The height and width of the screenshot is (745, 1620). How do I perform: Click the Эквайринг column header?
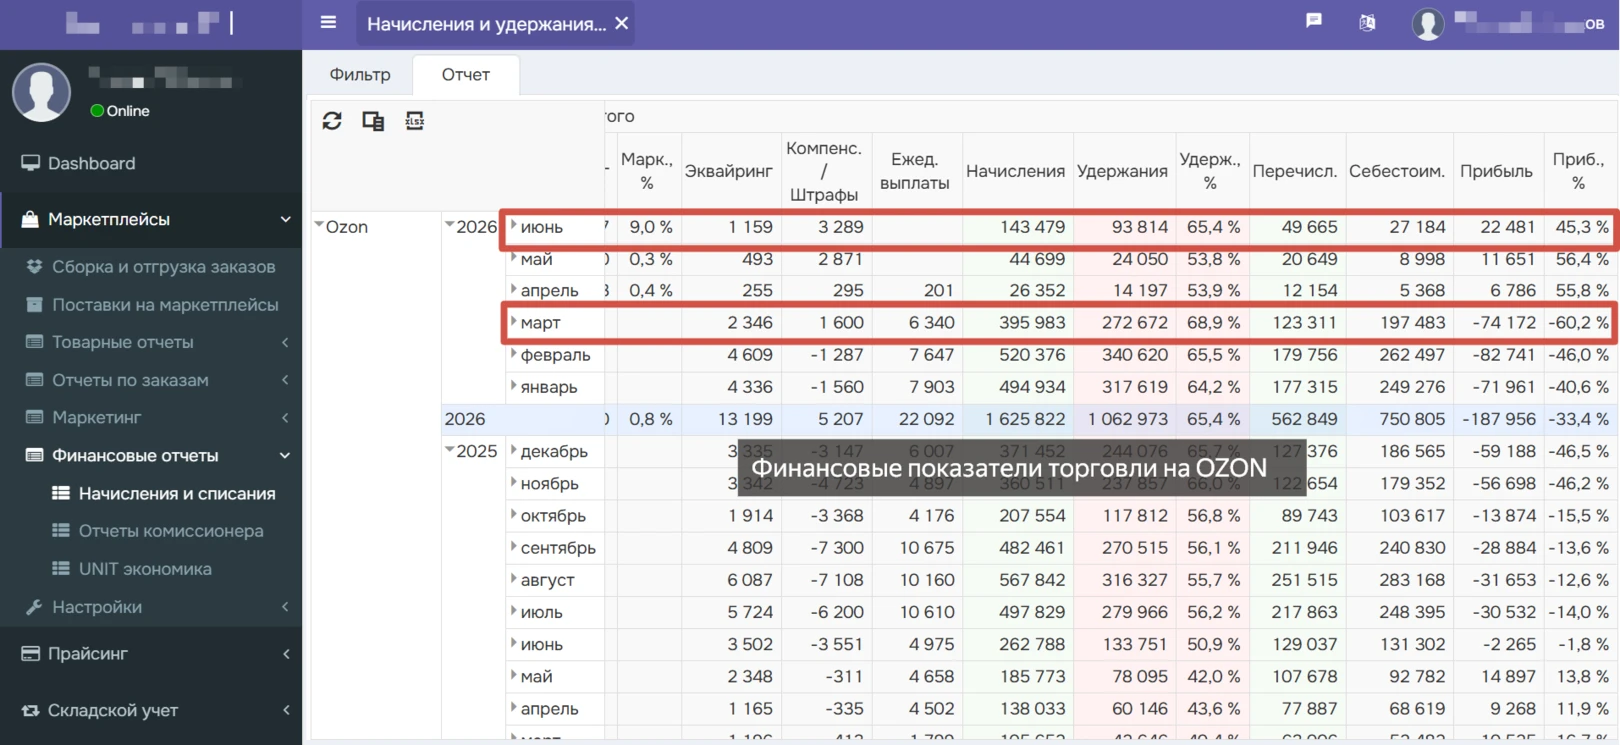[728, 171]
